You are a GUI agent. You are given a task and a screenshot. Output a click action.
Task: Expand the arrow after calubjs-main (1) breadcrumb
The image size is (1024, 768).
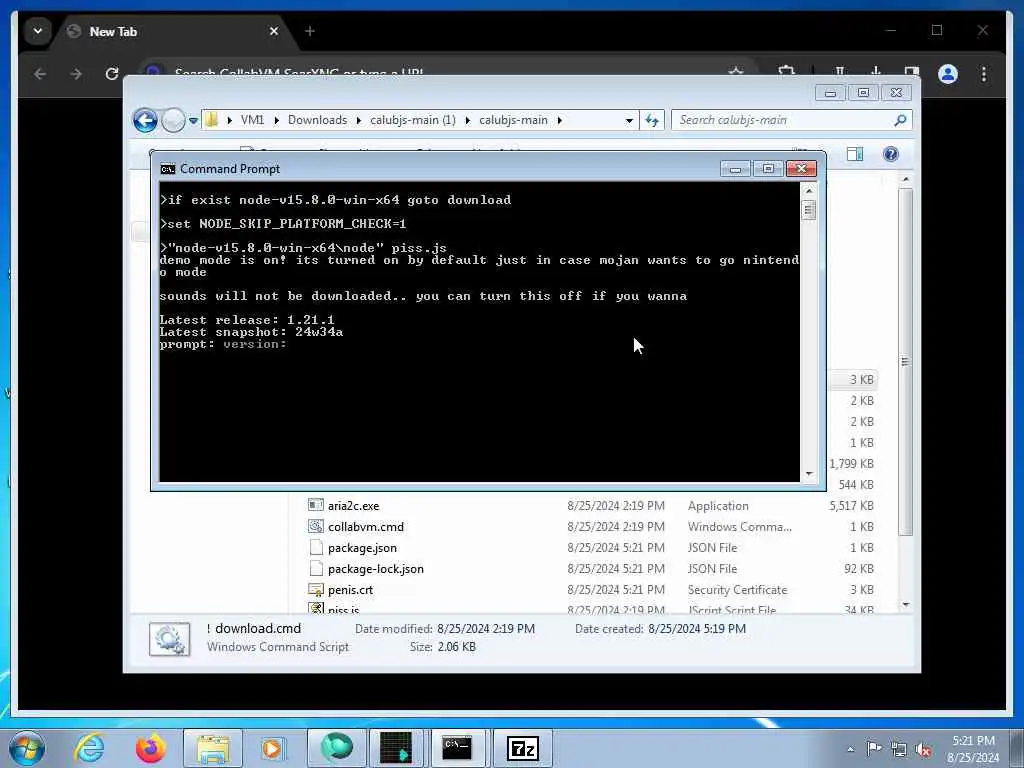(x=468, y=120)
